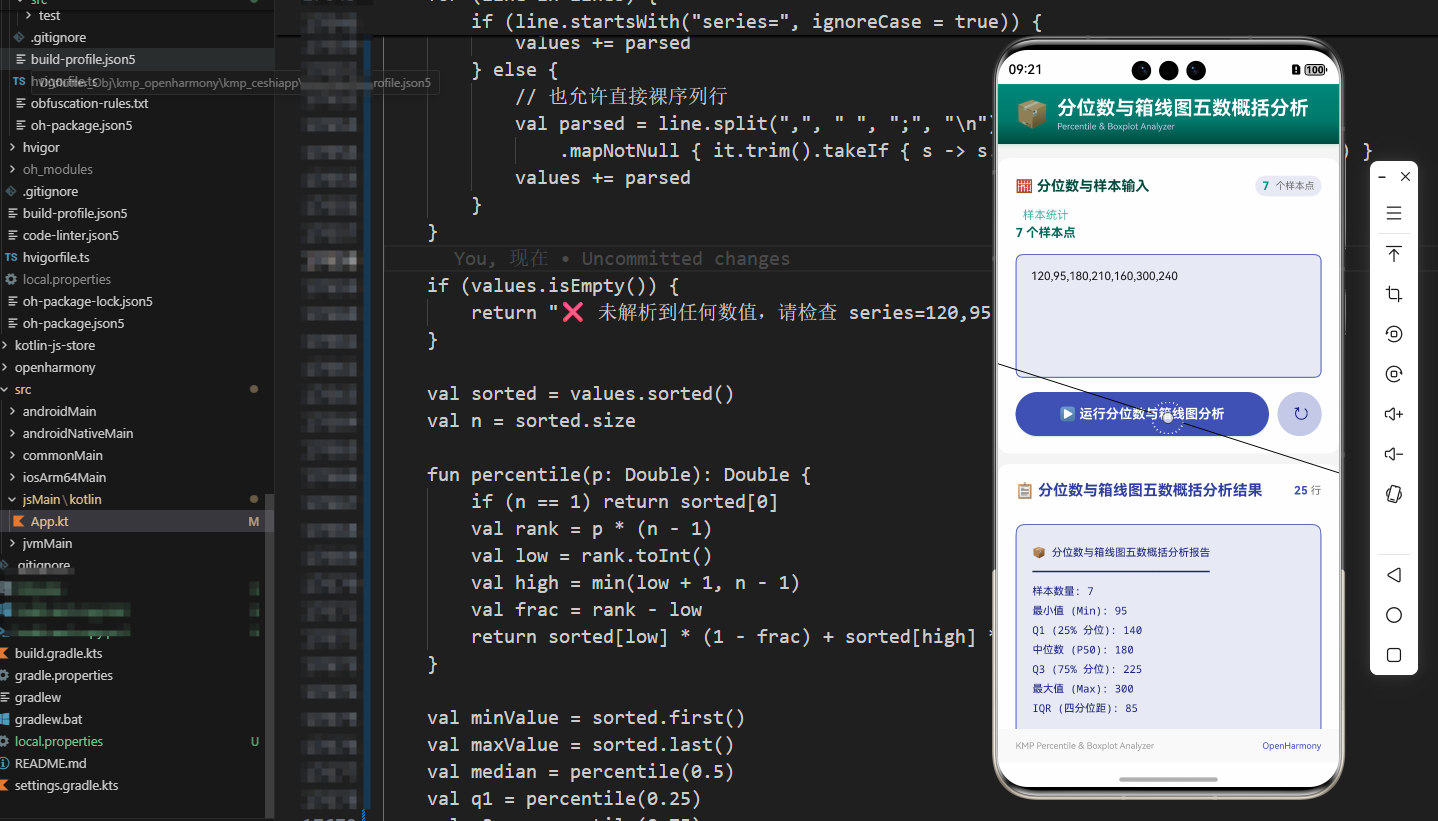Click the 'You, 现在 • Uncommitted changes' blame annotation
1438x821 pixels.
pos(621,258)
